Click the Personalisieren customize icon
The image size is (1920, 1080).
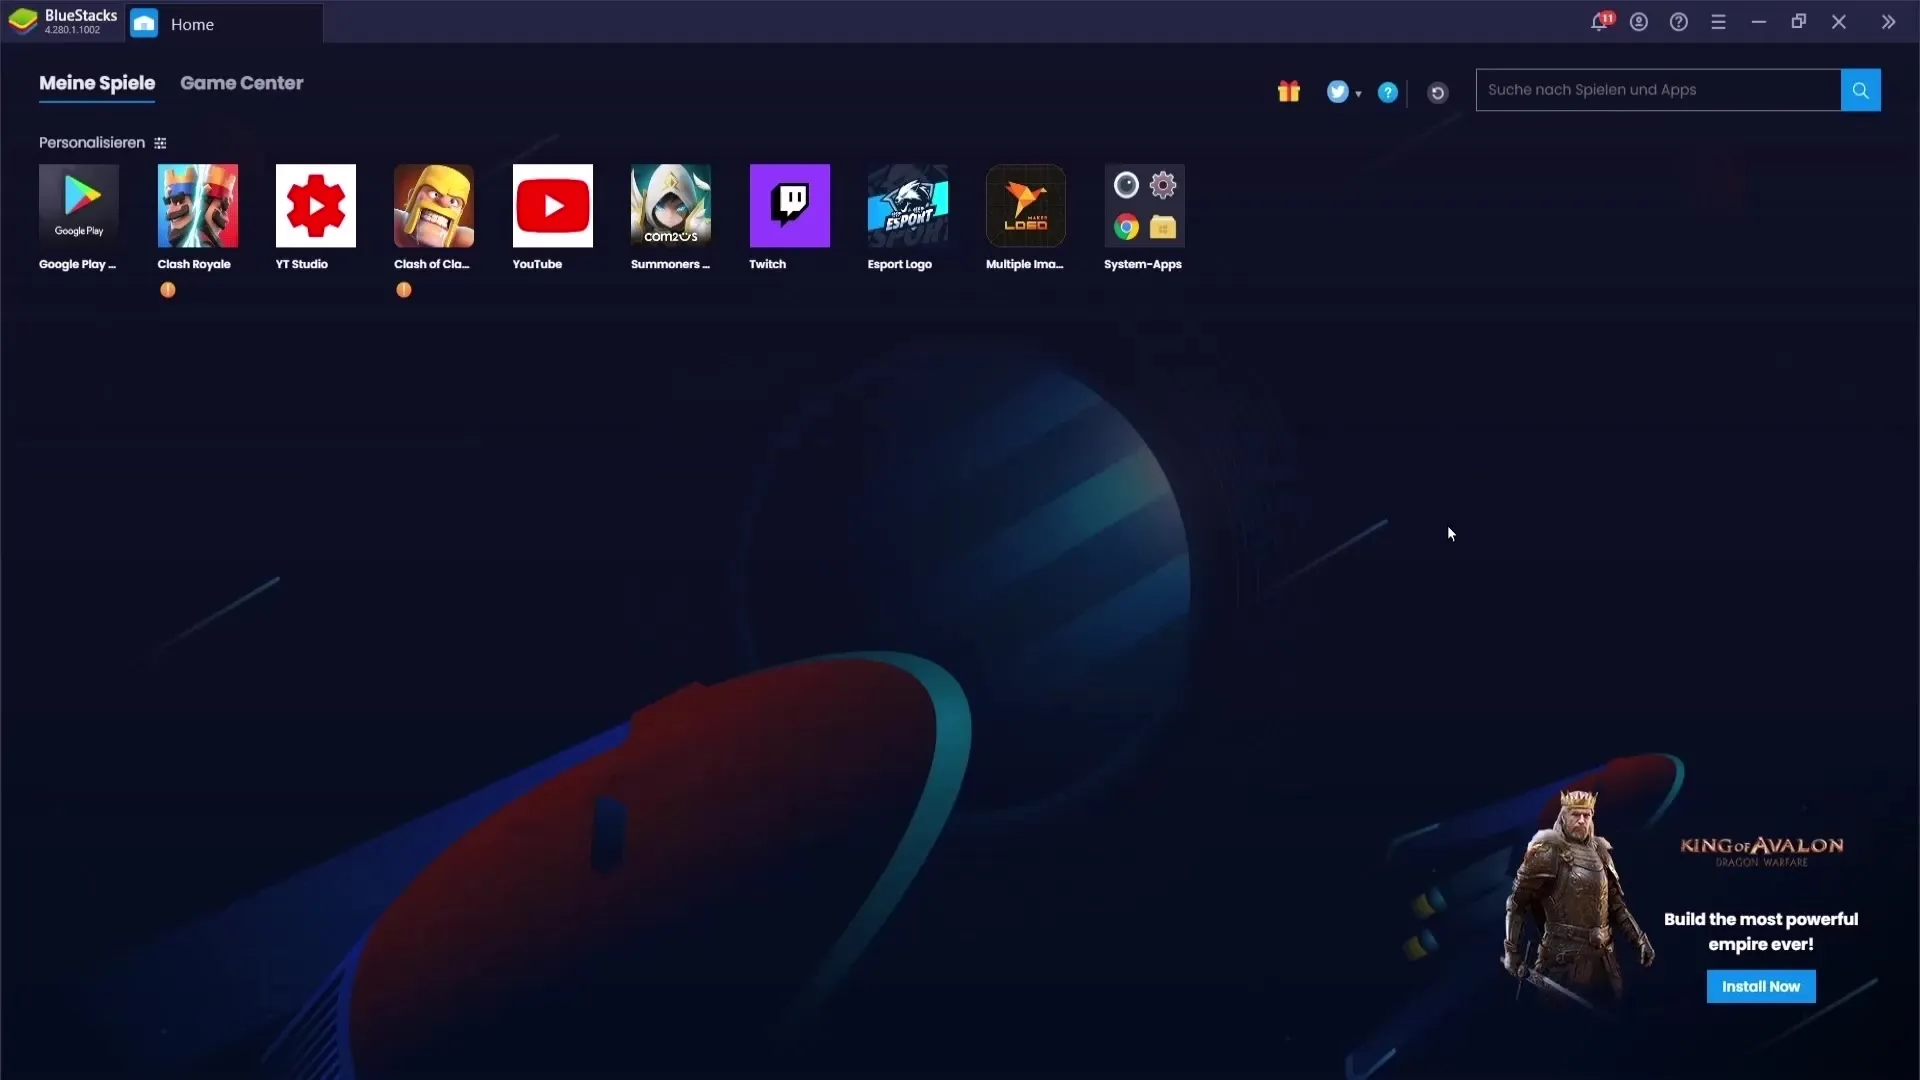[160, 142]
